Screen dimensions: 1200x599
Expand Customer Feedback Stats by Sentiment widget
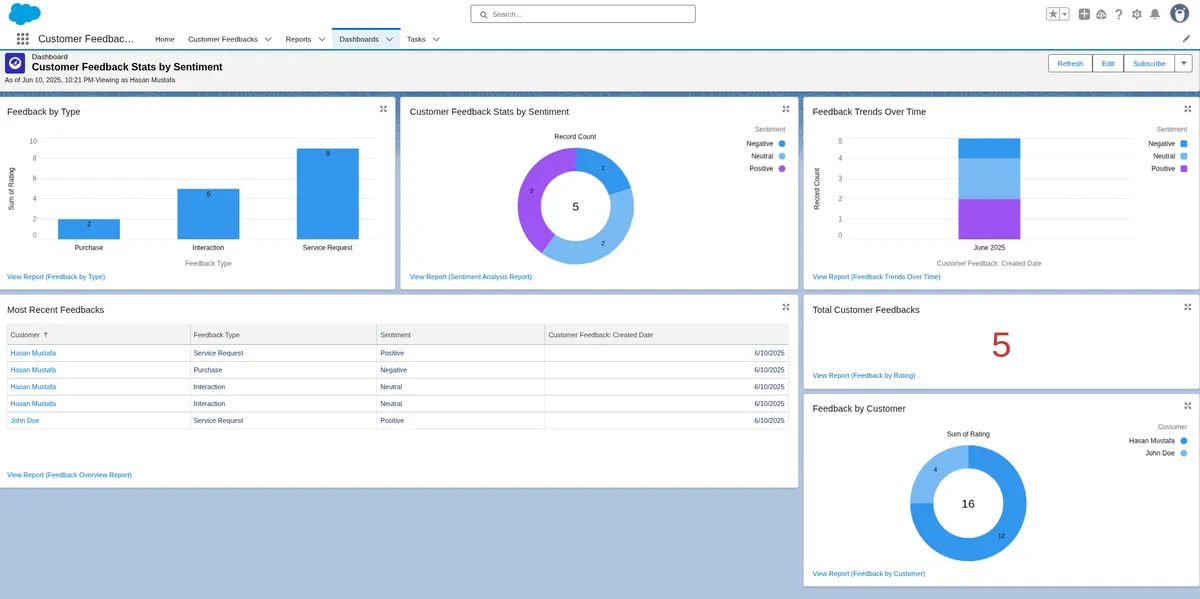pos(785,109)
